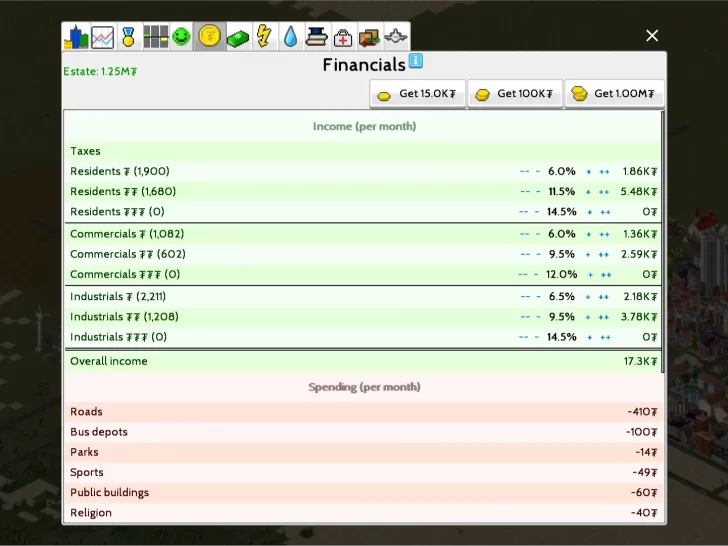Click the Get 15.0K button
Screen dimensions: 728x546
[417, 94]
